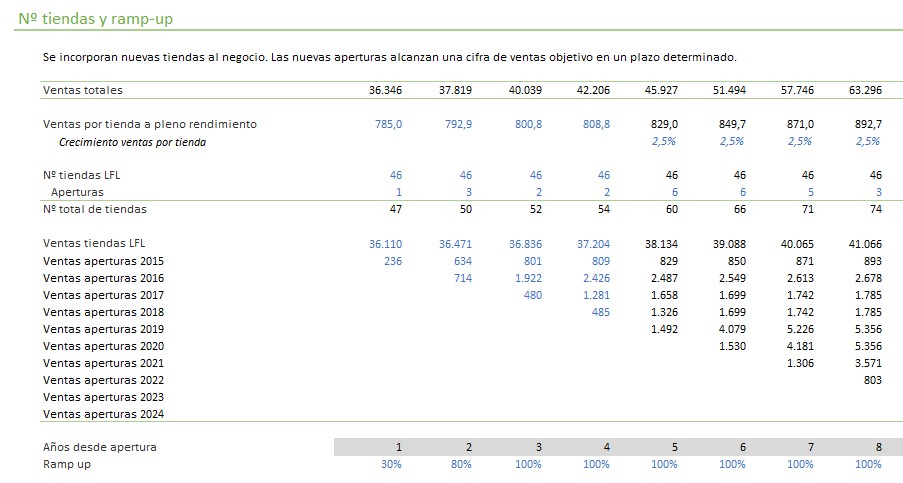Select the blue 785,0 sales-per-store cell

(x=388, y=124)
